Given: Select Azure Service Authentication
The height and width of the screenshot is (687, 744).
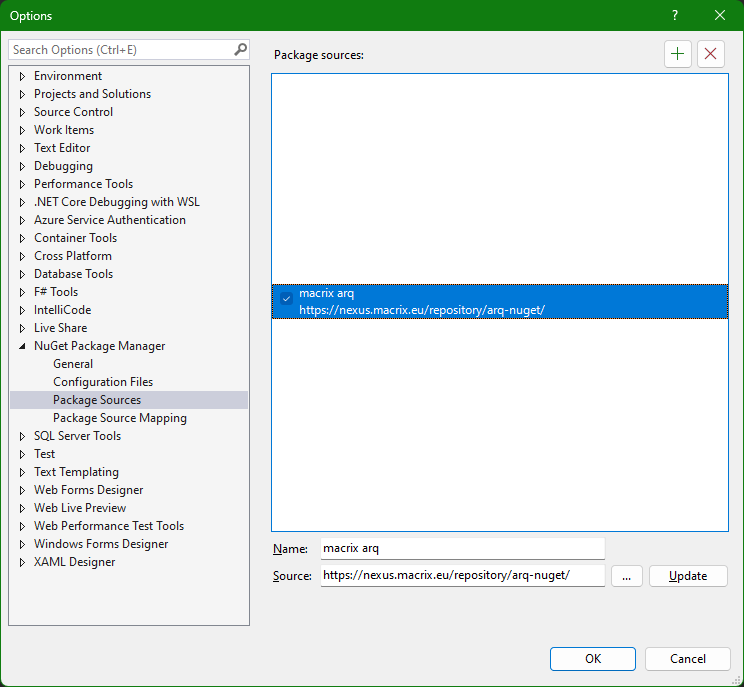Looking at the screenshot, I should click(x=110, y=220).
